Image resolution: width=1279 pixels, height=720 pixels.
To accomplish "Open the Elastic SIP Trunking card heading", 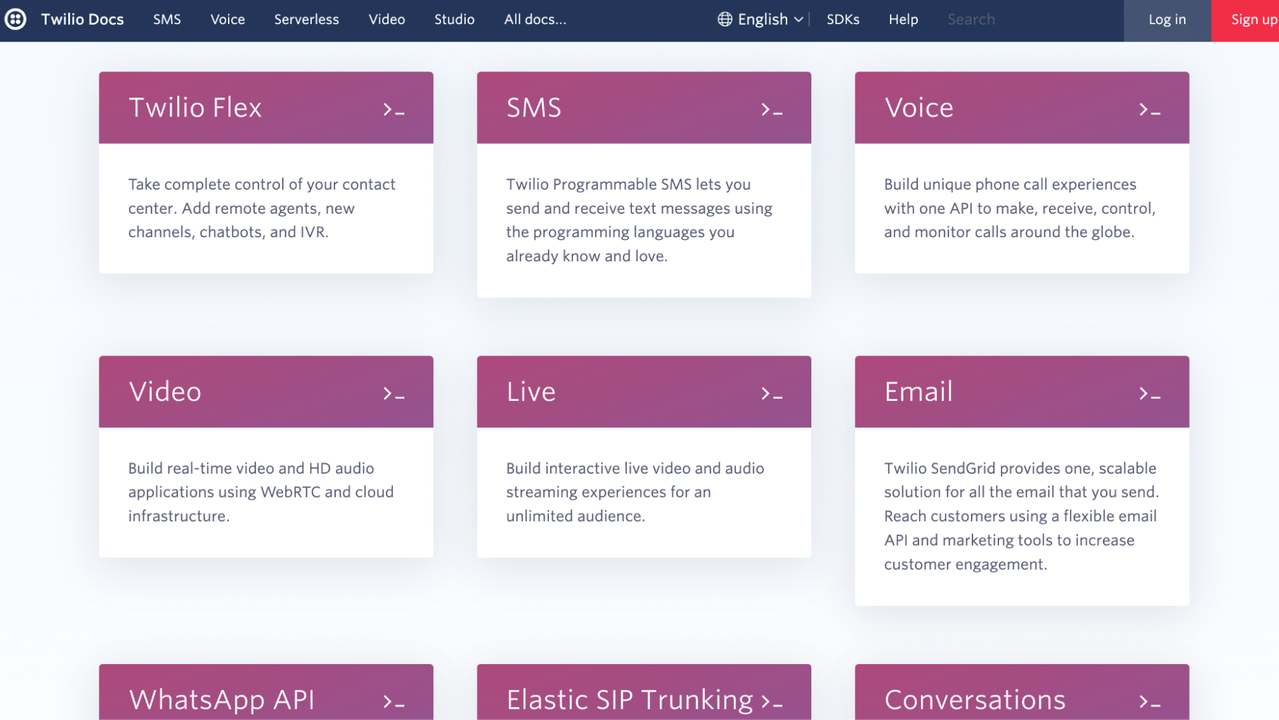I will (x=629, y=699).
